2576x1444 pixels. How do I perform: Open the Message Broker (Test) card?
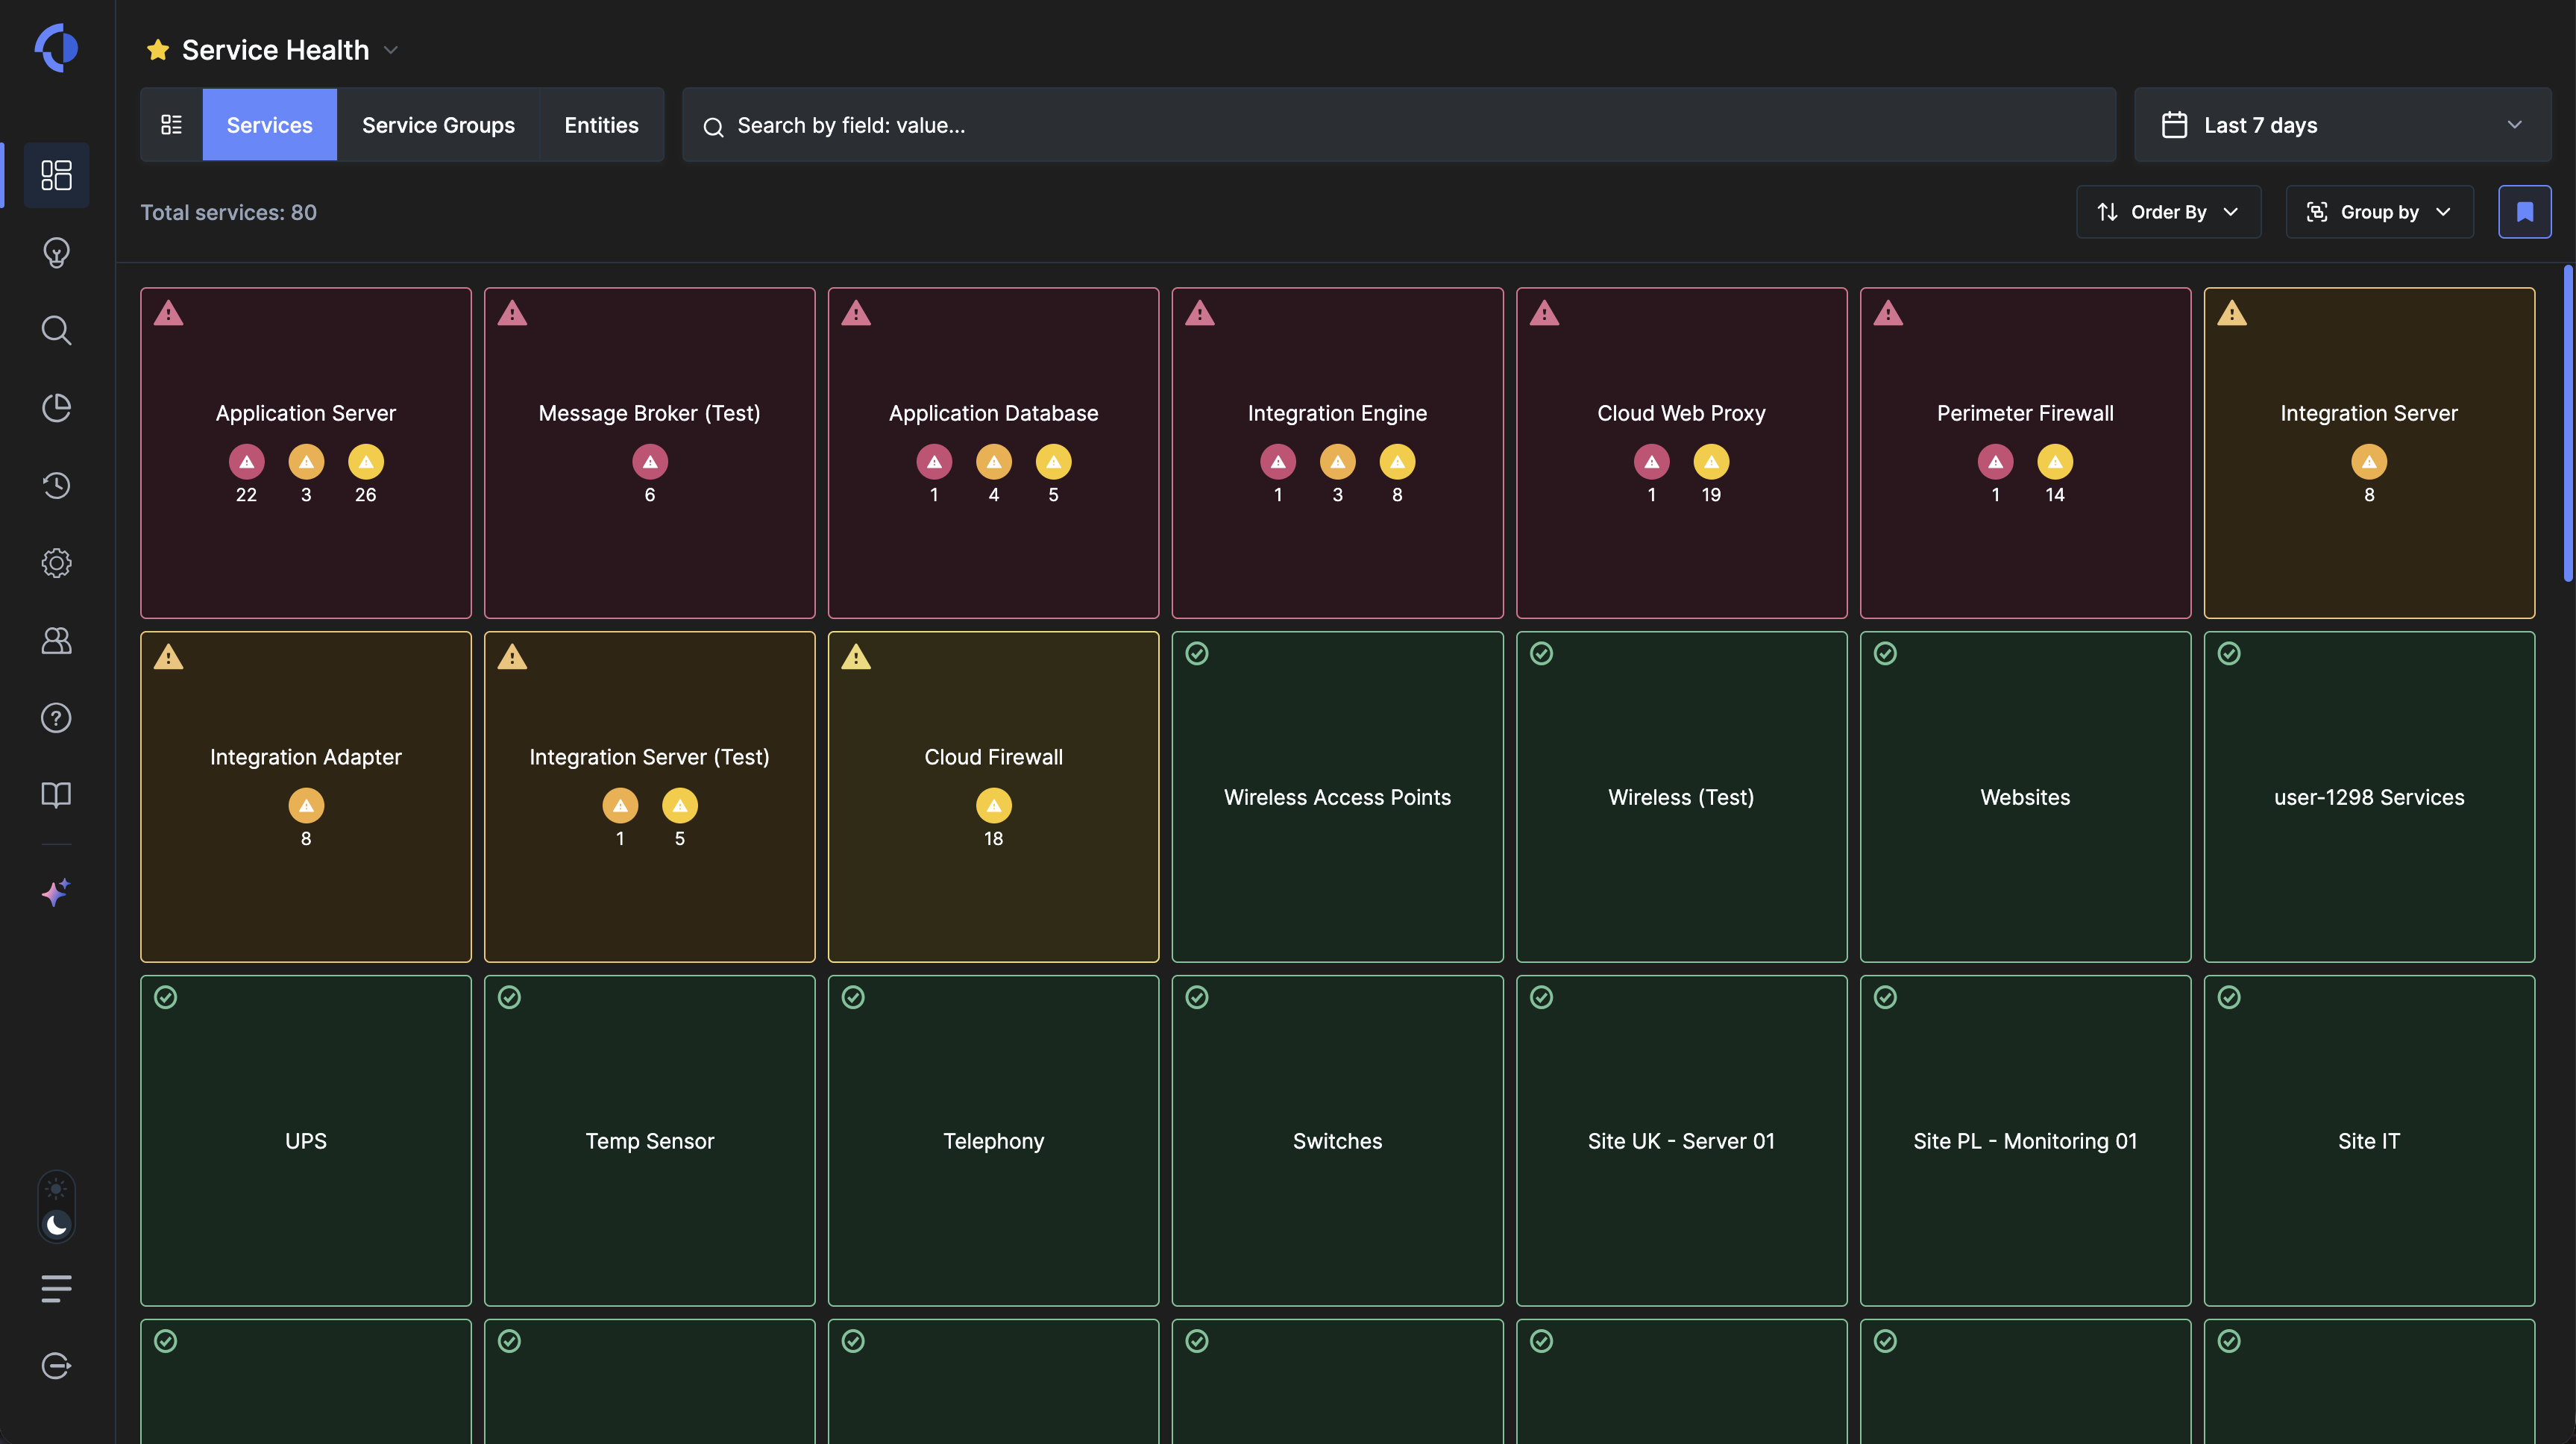[x=649, y=453]
